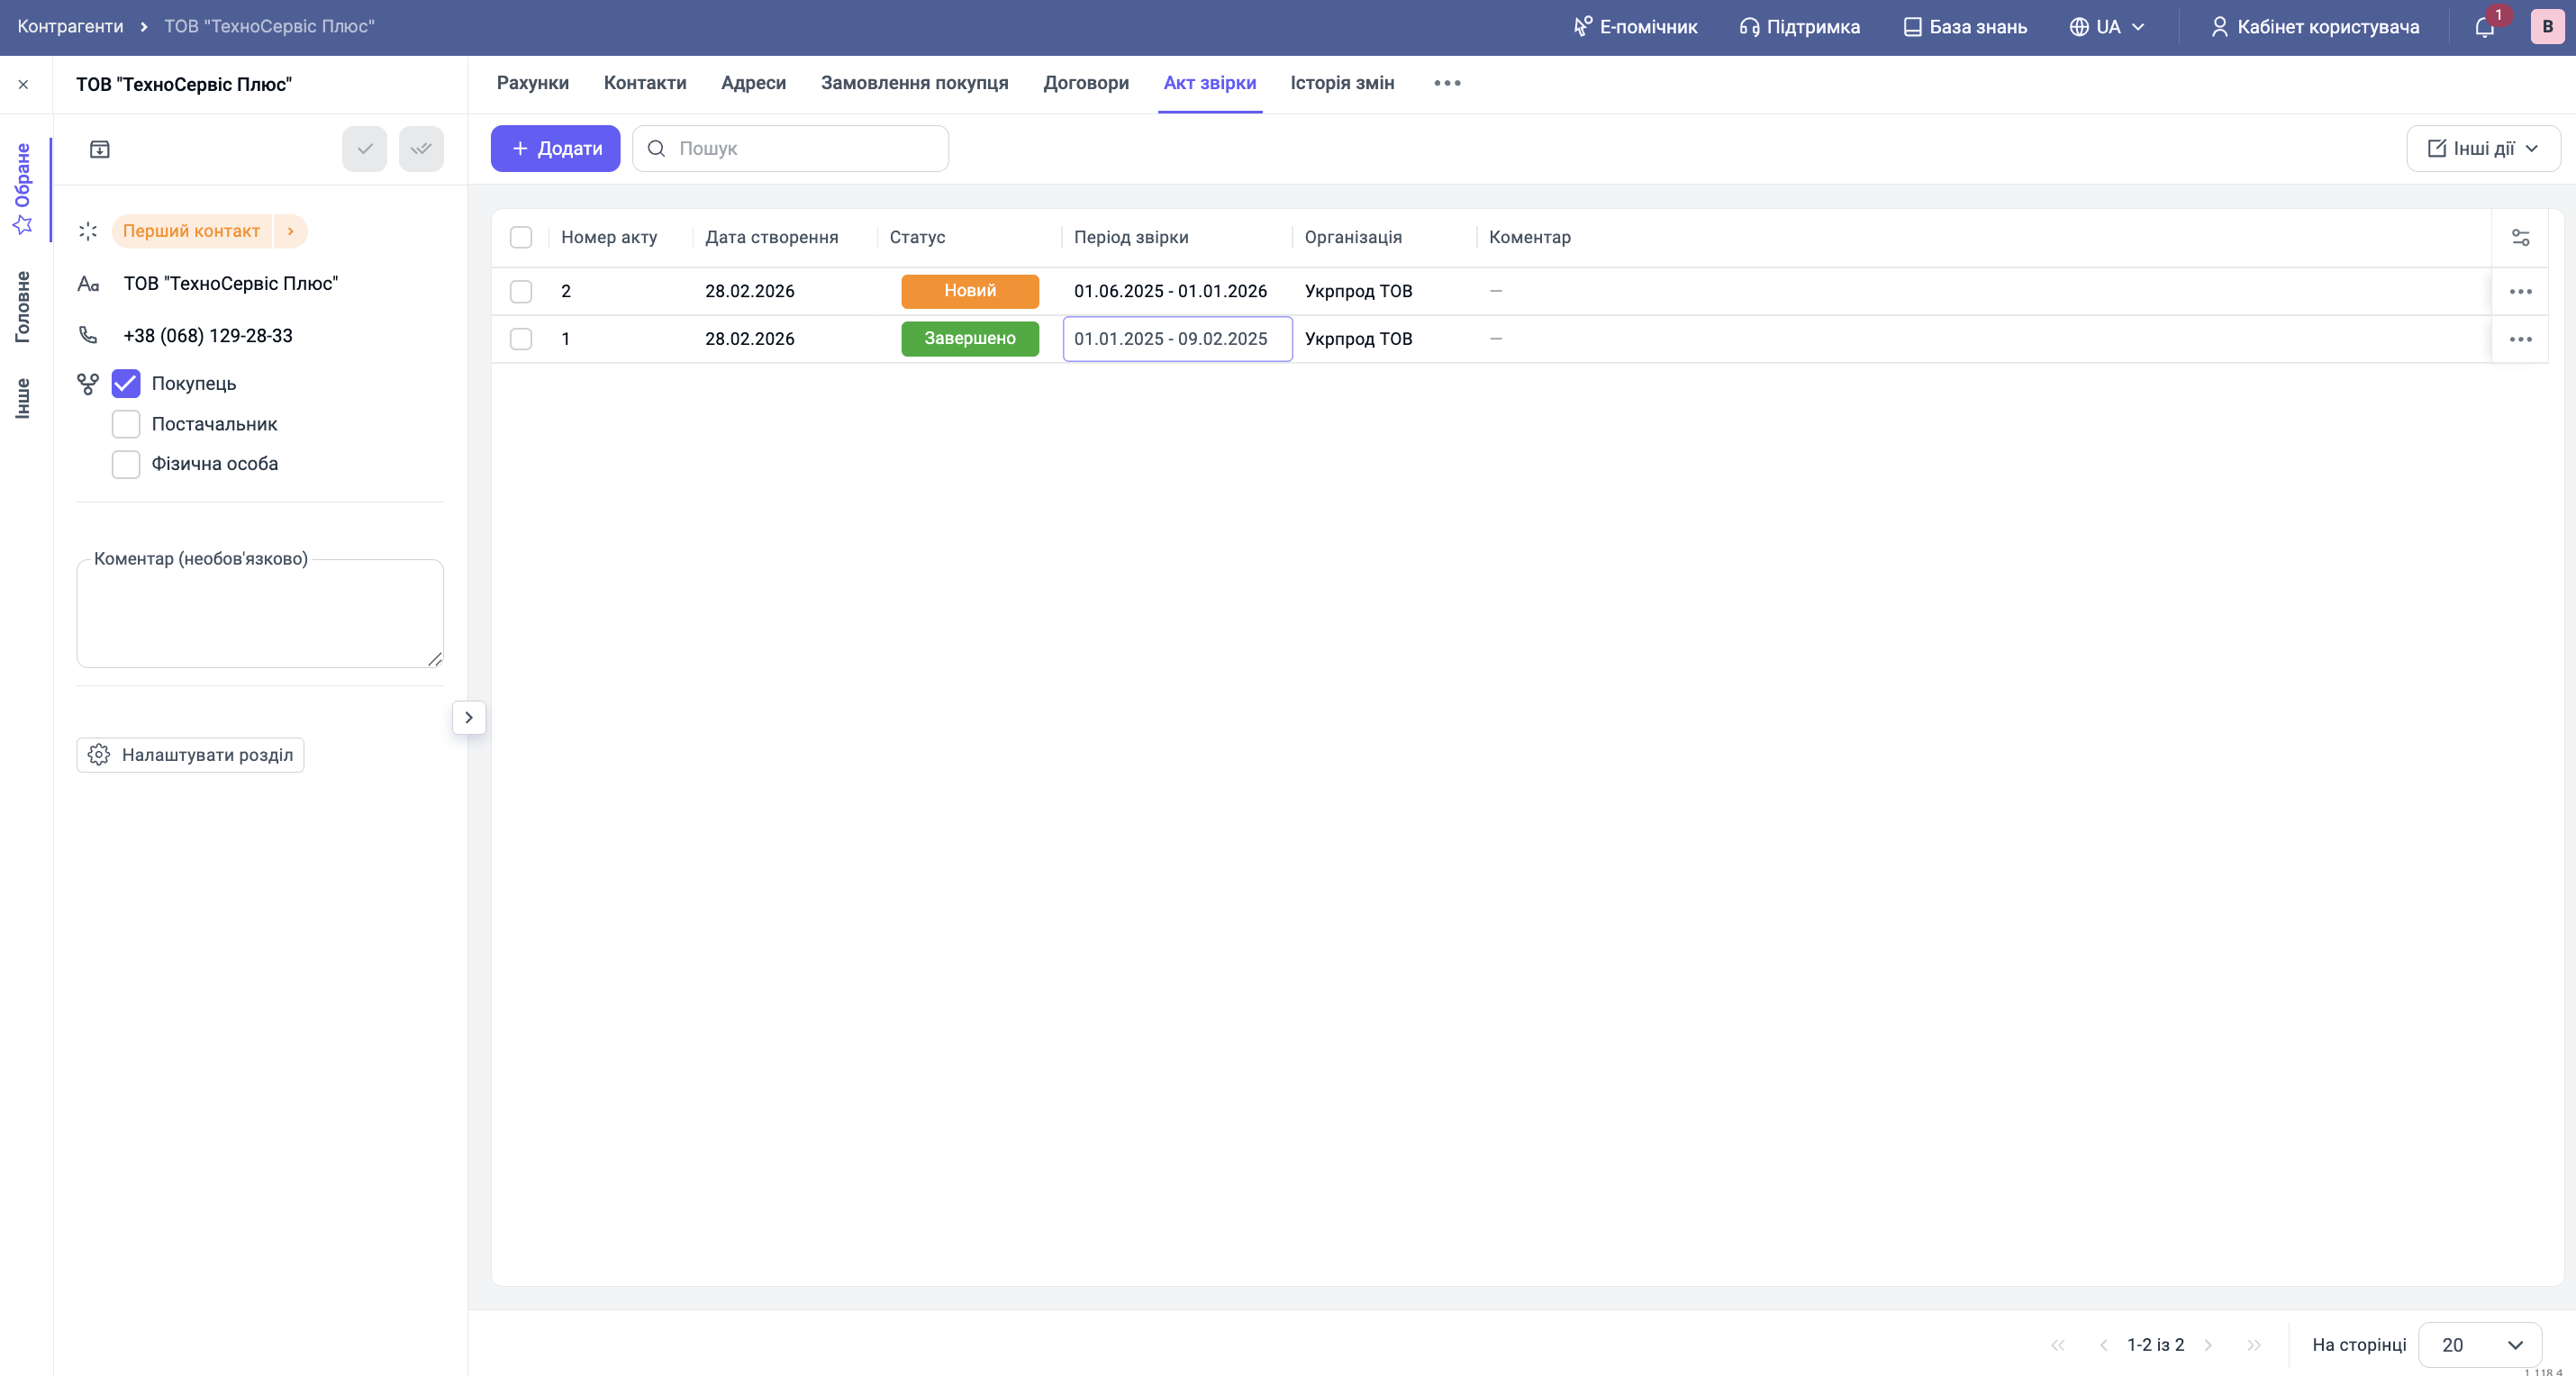The image size is (2576, 1376).
Task: Click the single checkmark save icon
Action: 364,149
